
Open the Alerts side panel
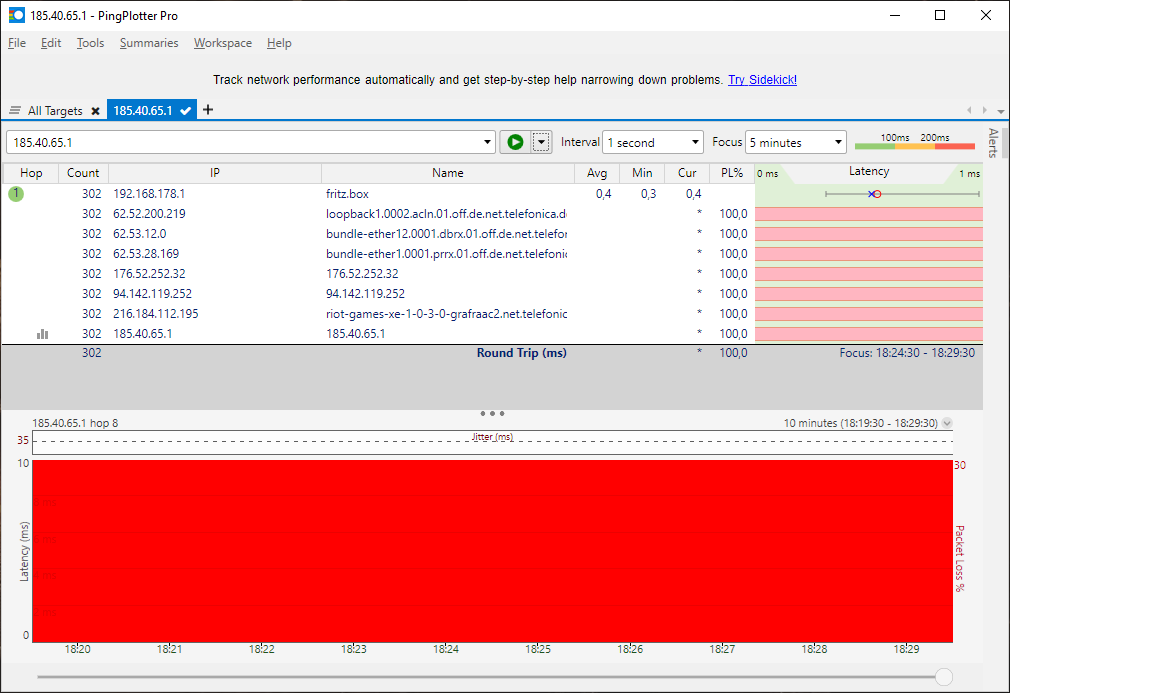(x=993, y=143)
